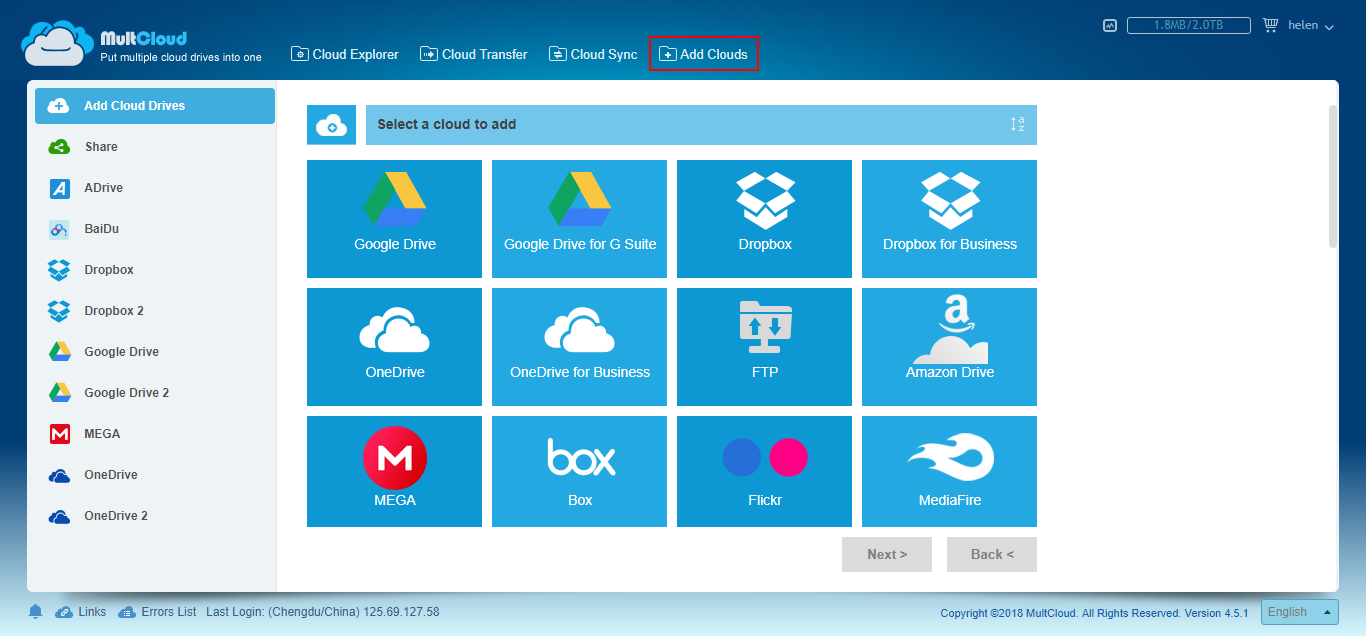Choose the MediaFire cloud tile

pyautogui.click(x=949, y=471)
